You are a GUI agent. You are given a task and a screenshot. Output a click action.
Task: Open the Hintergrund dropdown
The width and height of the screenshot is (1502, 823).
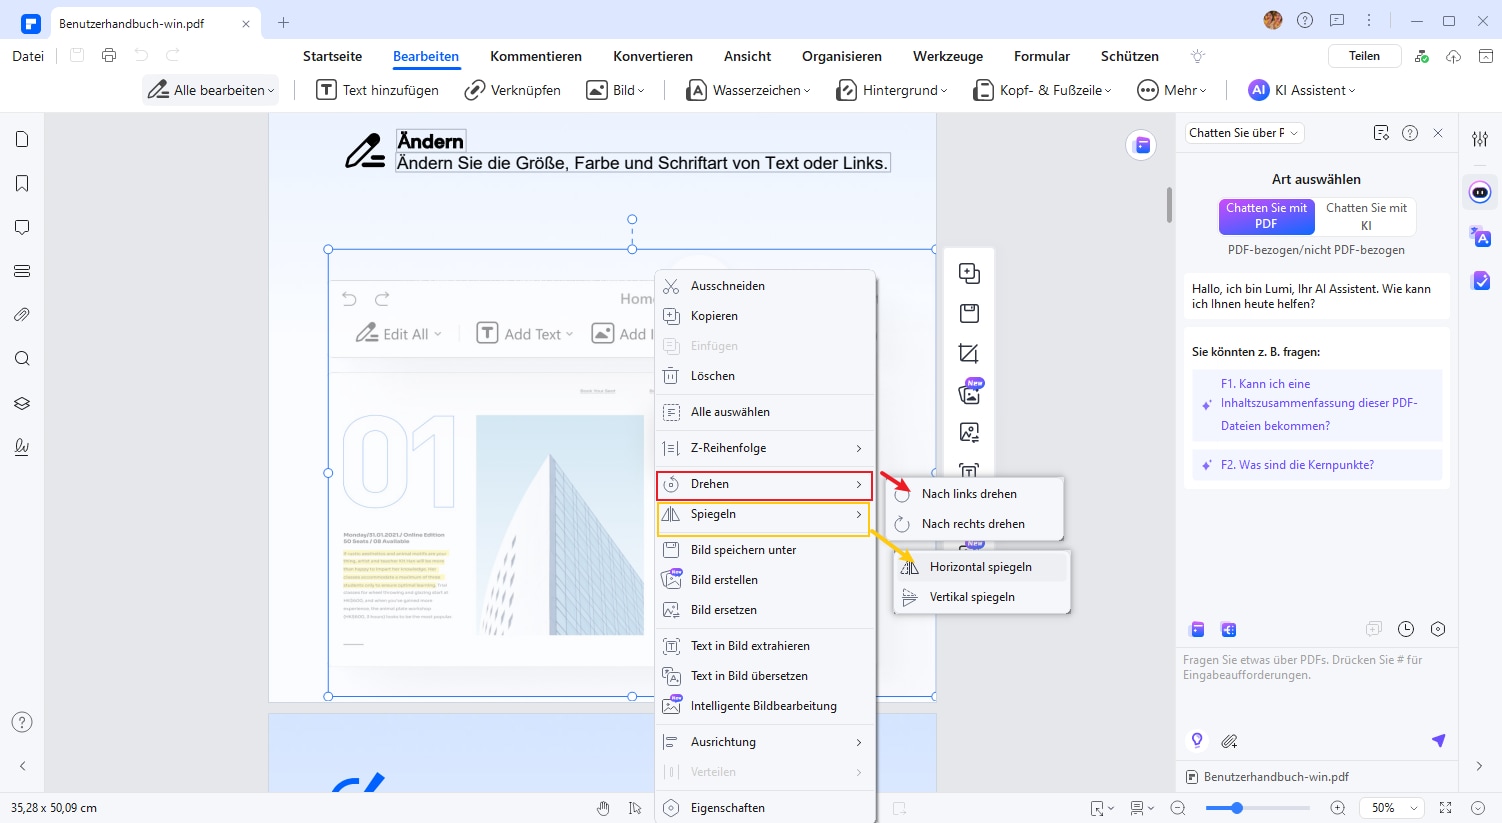point(892,90)
